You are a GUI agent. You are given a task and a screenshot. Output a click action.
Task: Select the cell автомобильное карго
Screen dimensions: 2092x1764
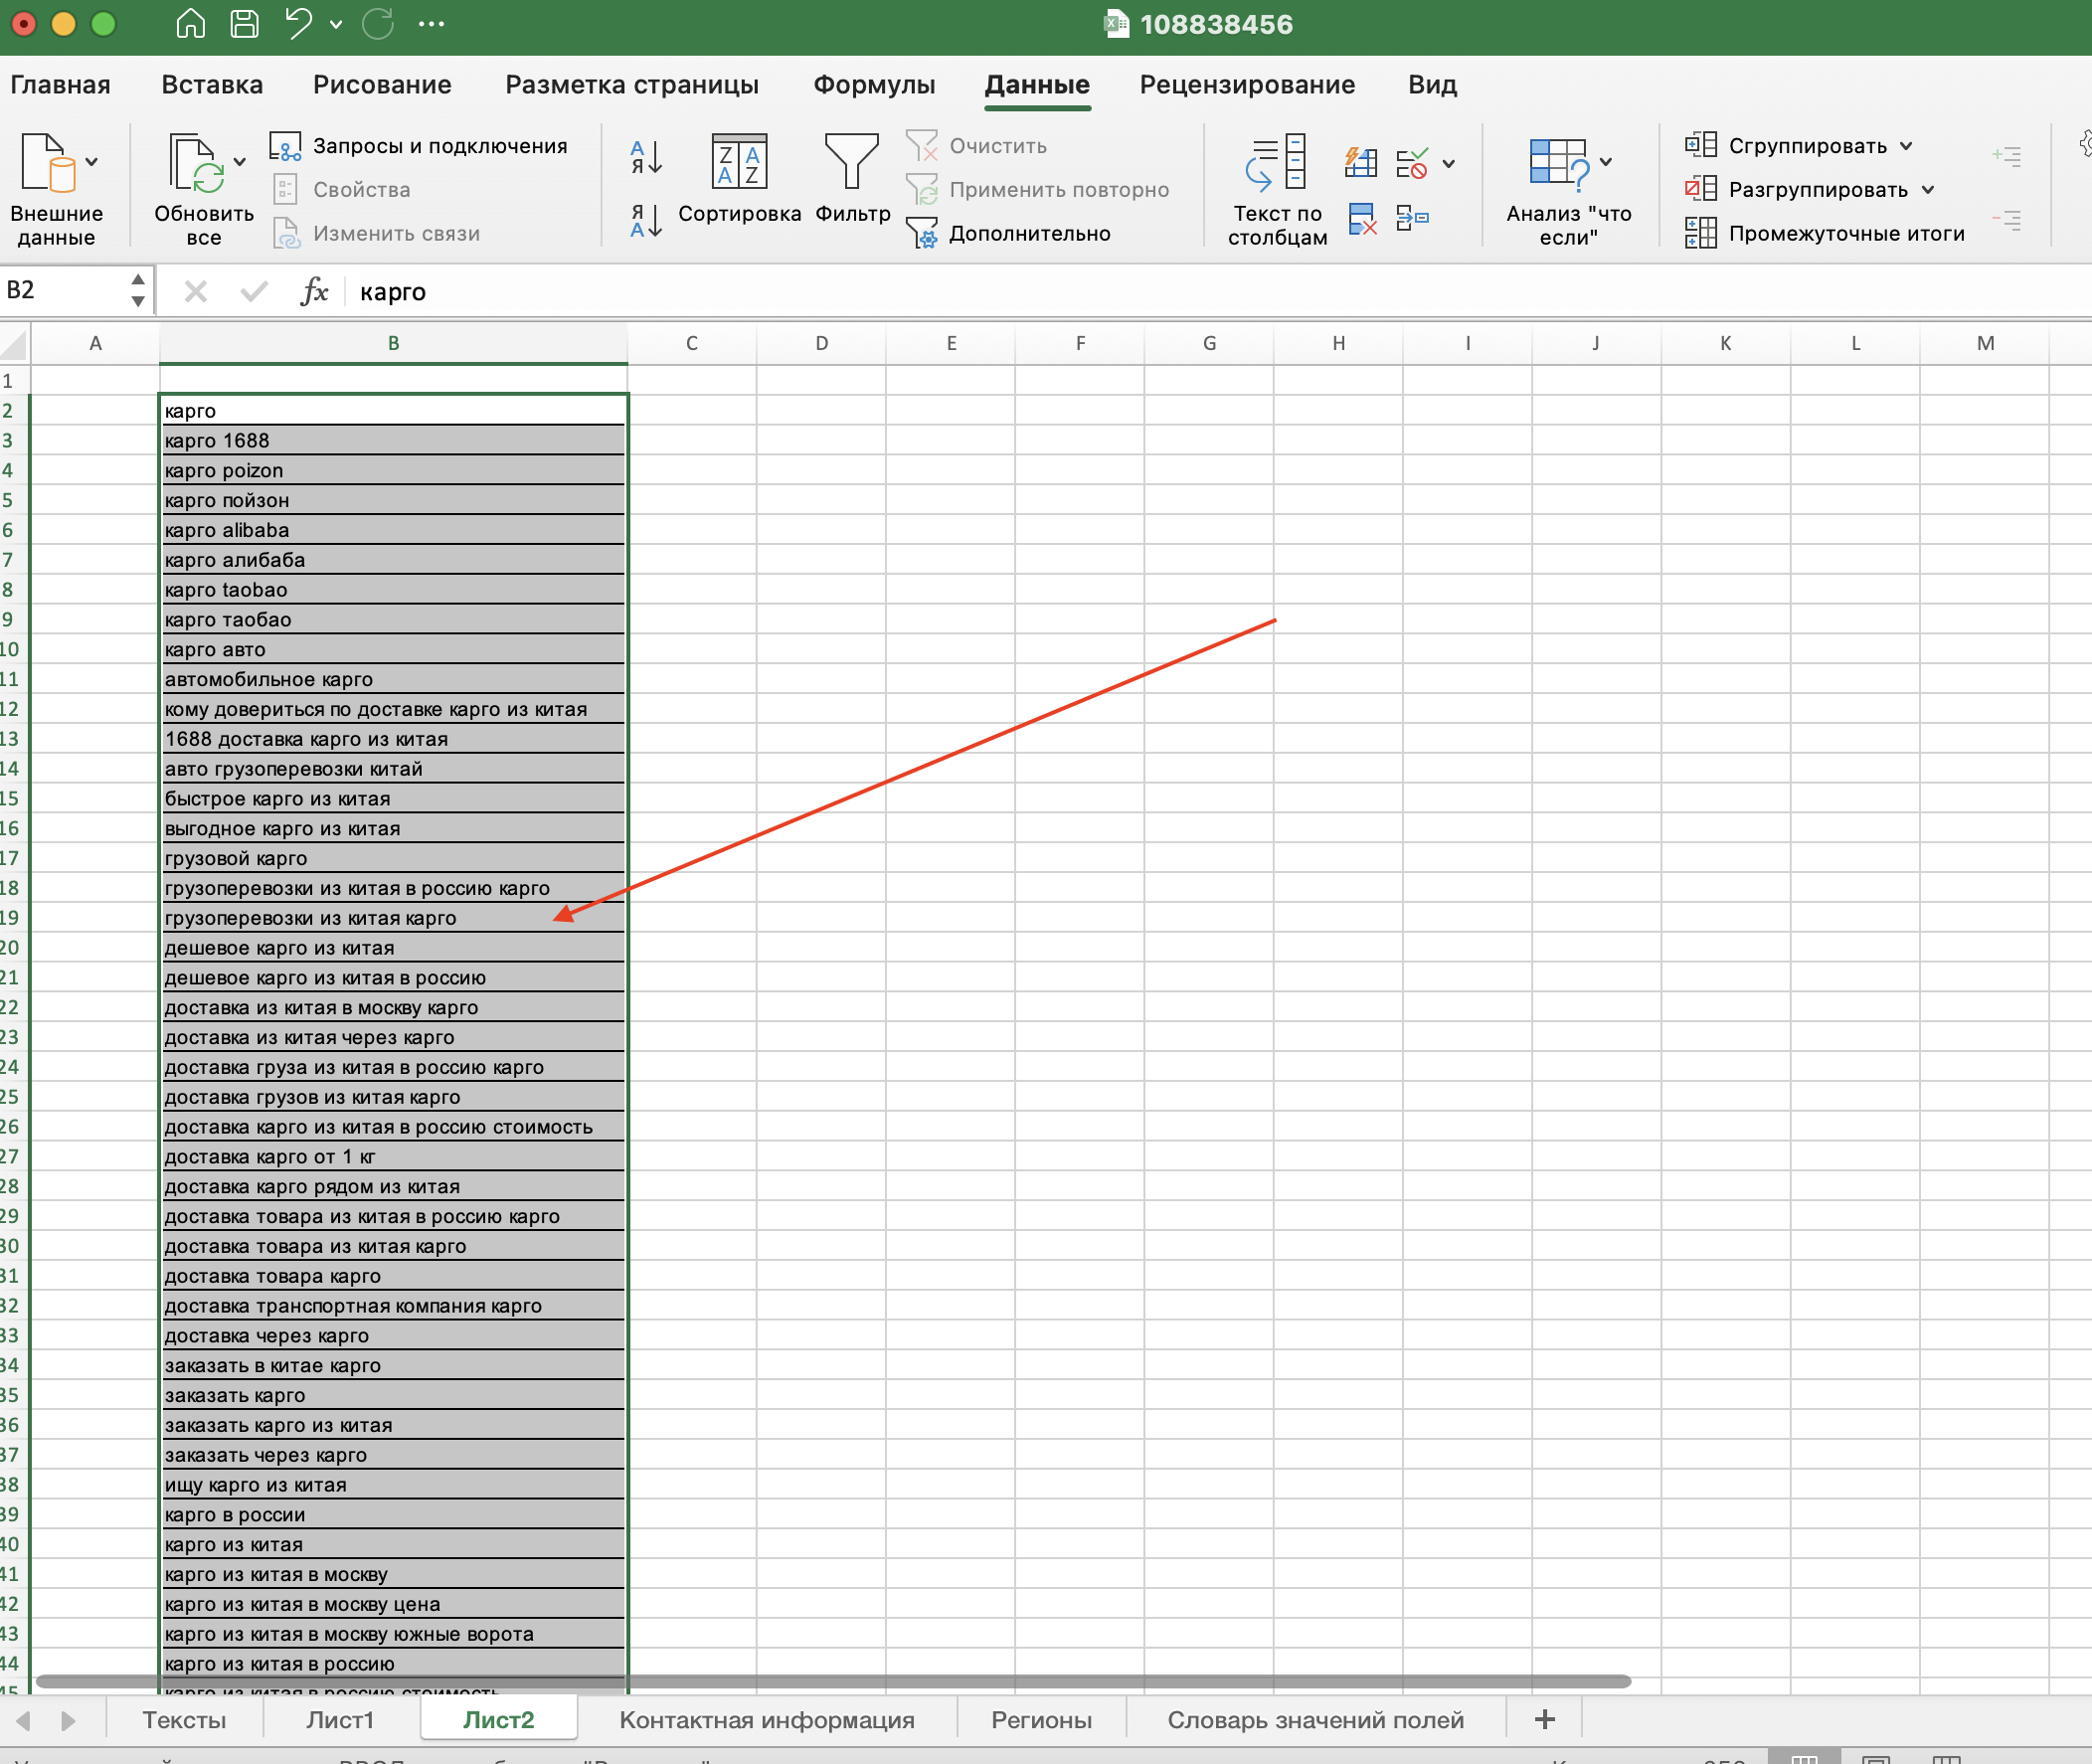click(x=393, y=679)
